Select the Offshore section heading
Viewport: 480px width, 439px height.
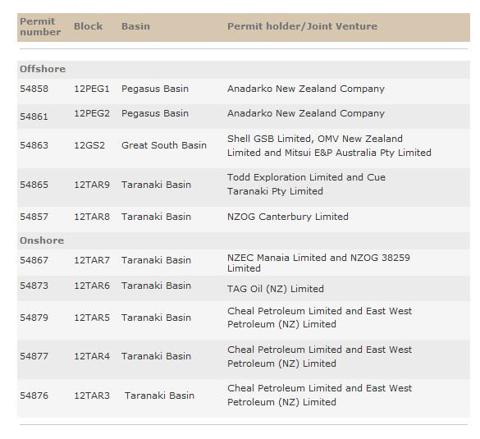pos(42,69)
